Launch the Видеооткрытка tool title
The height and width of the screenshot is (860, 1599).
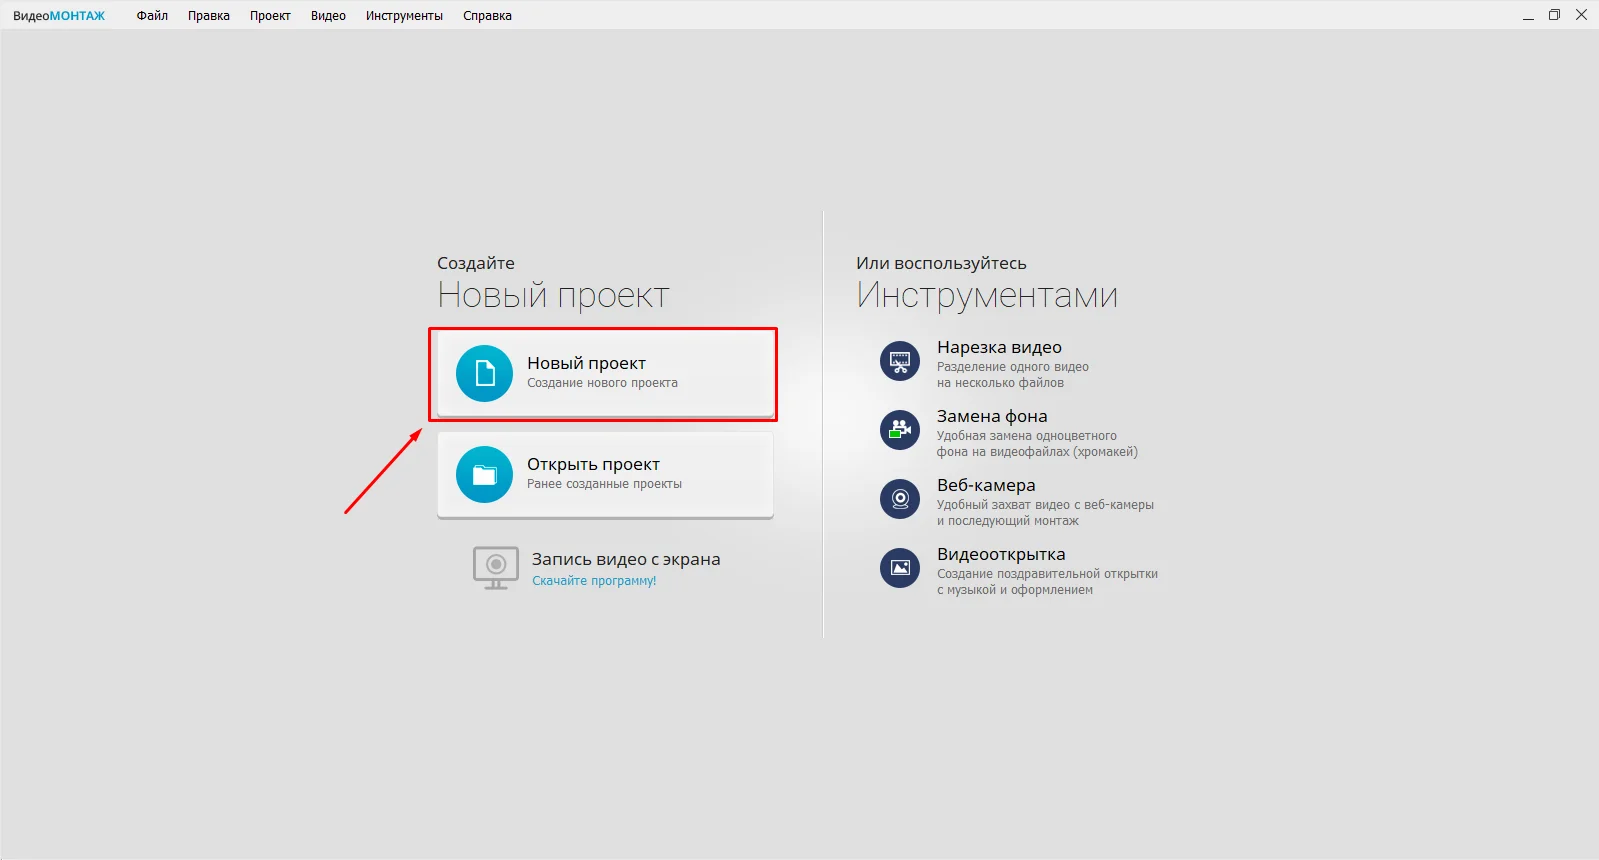pos(1001,554)
